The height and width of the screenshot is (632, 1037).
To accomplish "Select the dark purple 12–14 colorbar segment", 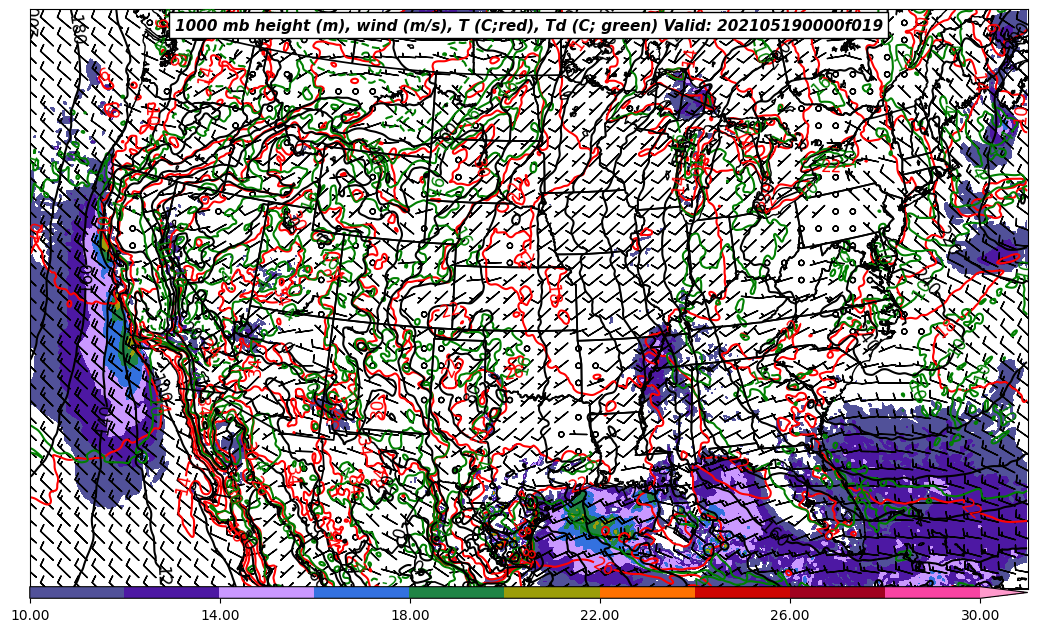I will coord(172,592).
